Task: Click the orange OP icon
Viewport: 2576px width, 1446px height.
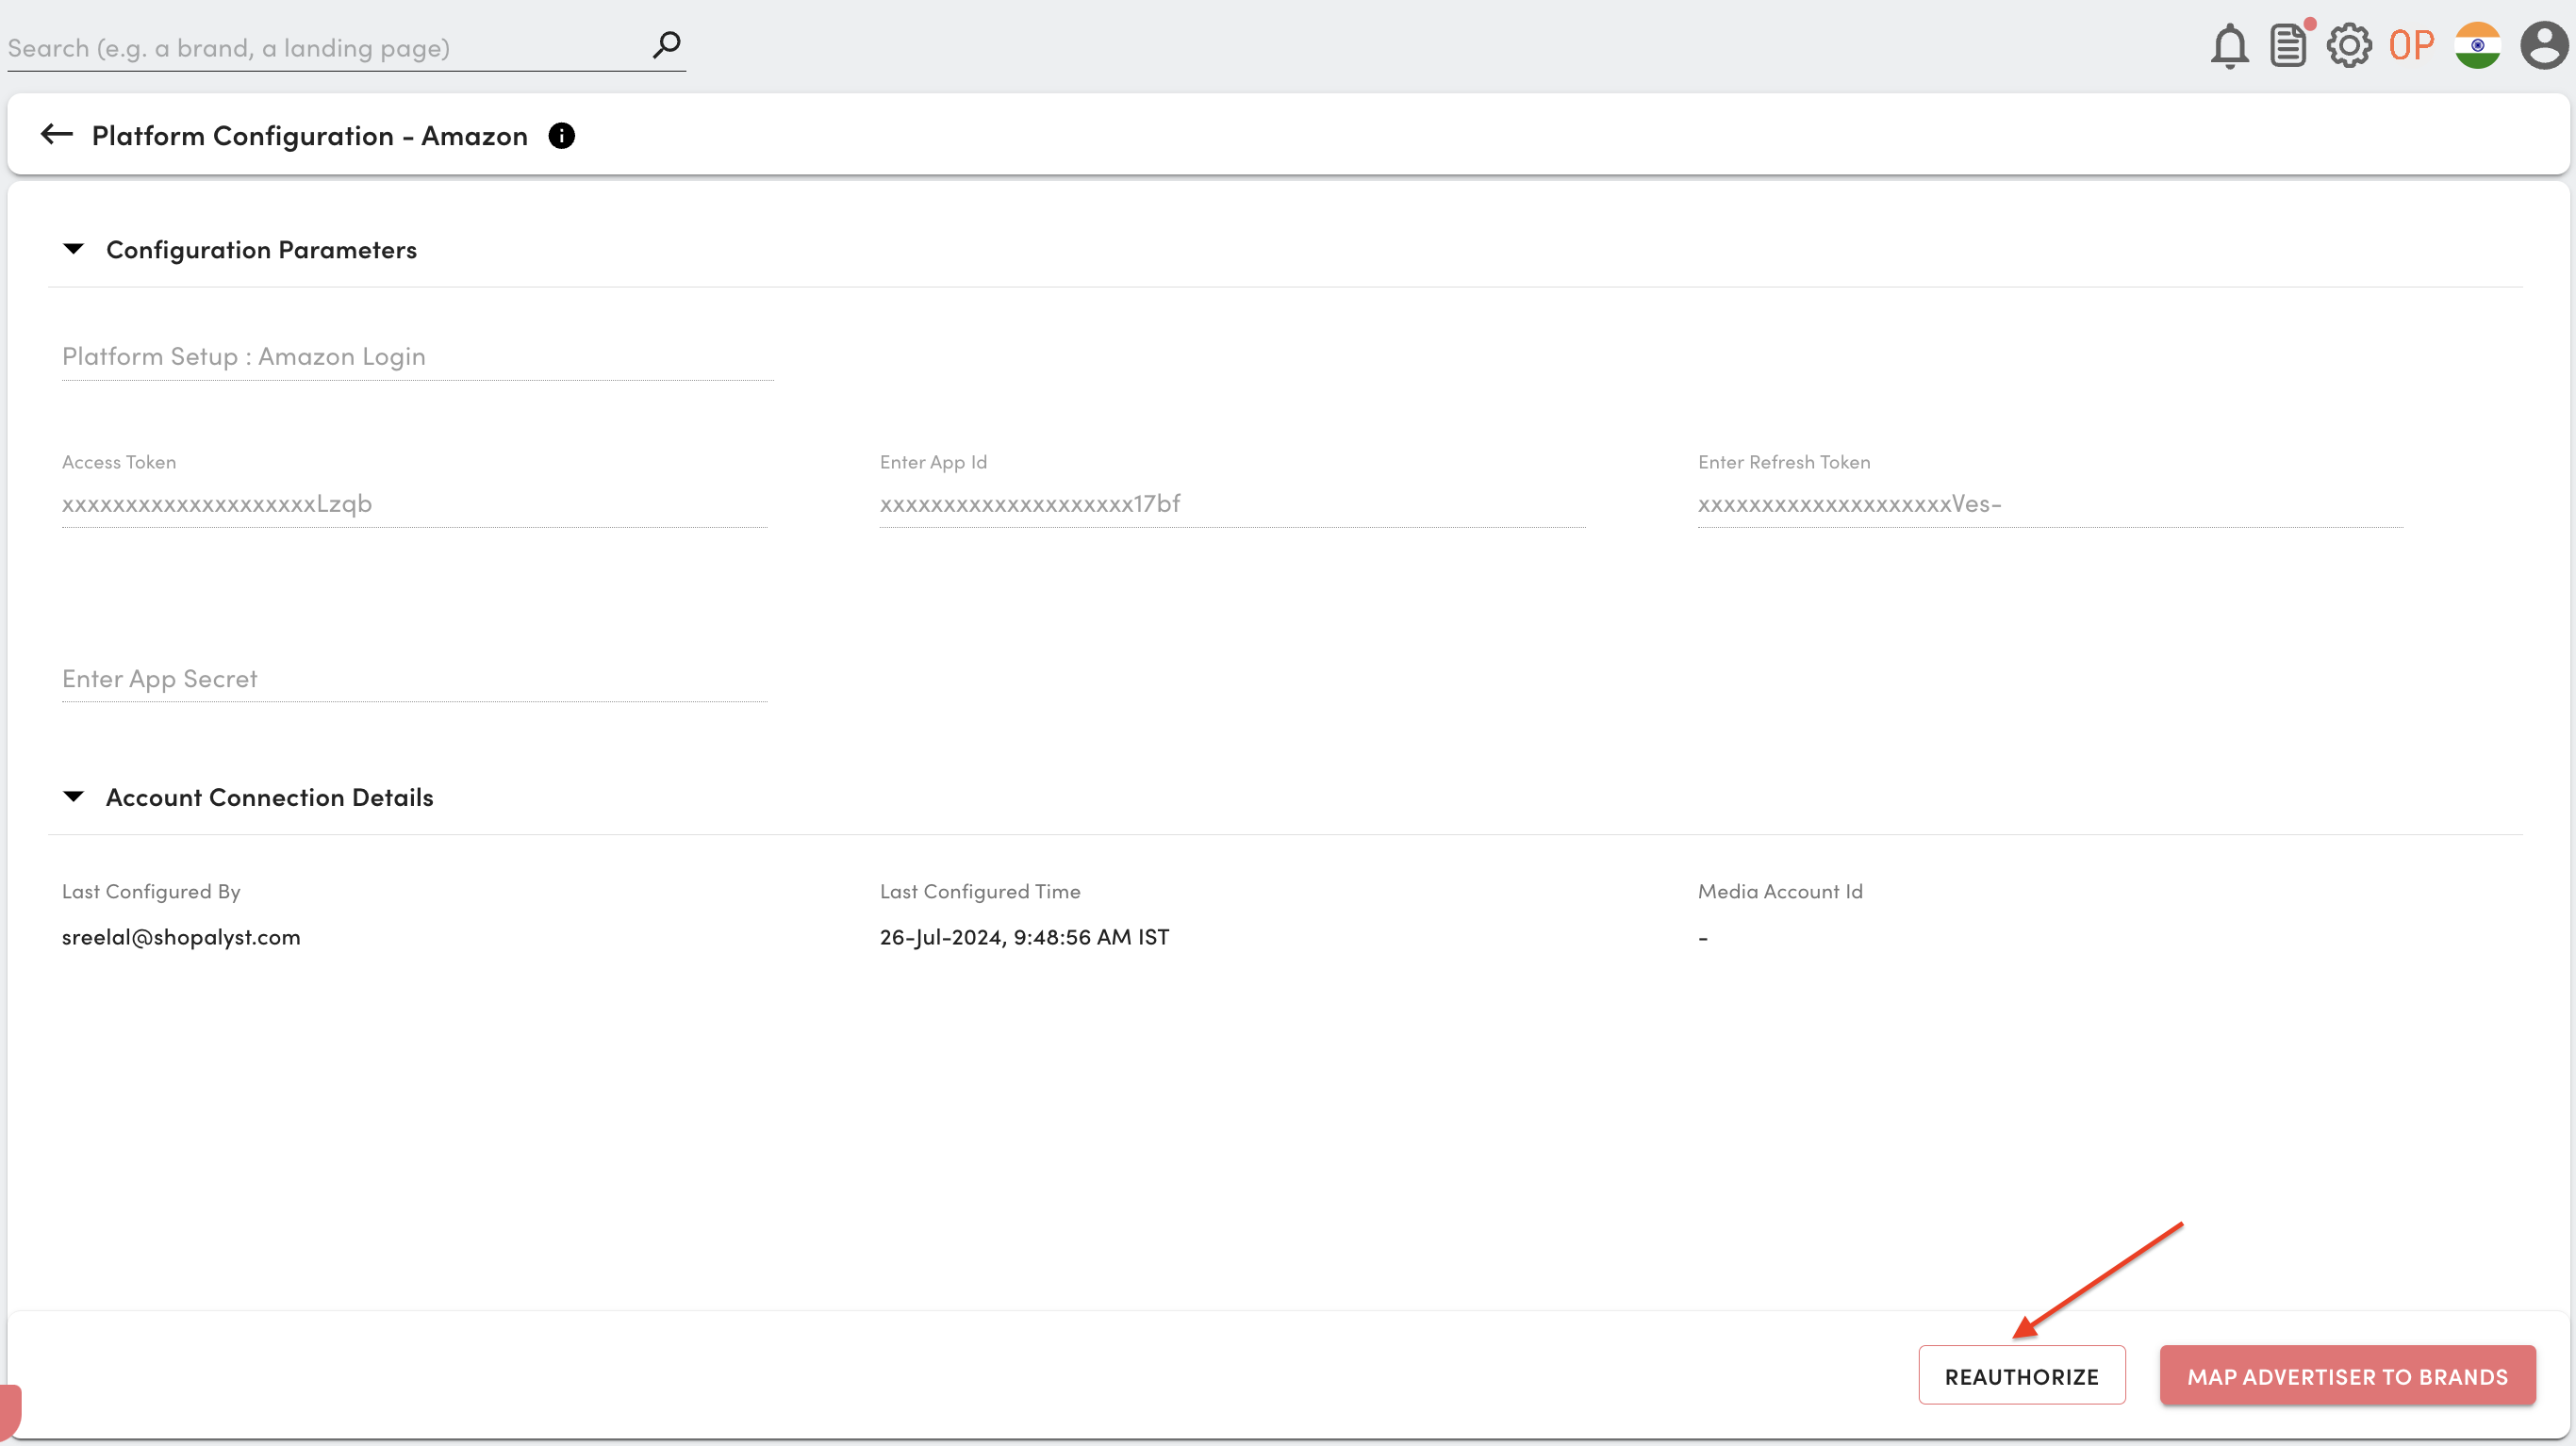Action: 2411,46
